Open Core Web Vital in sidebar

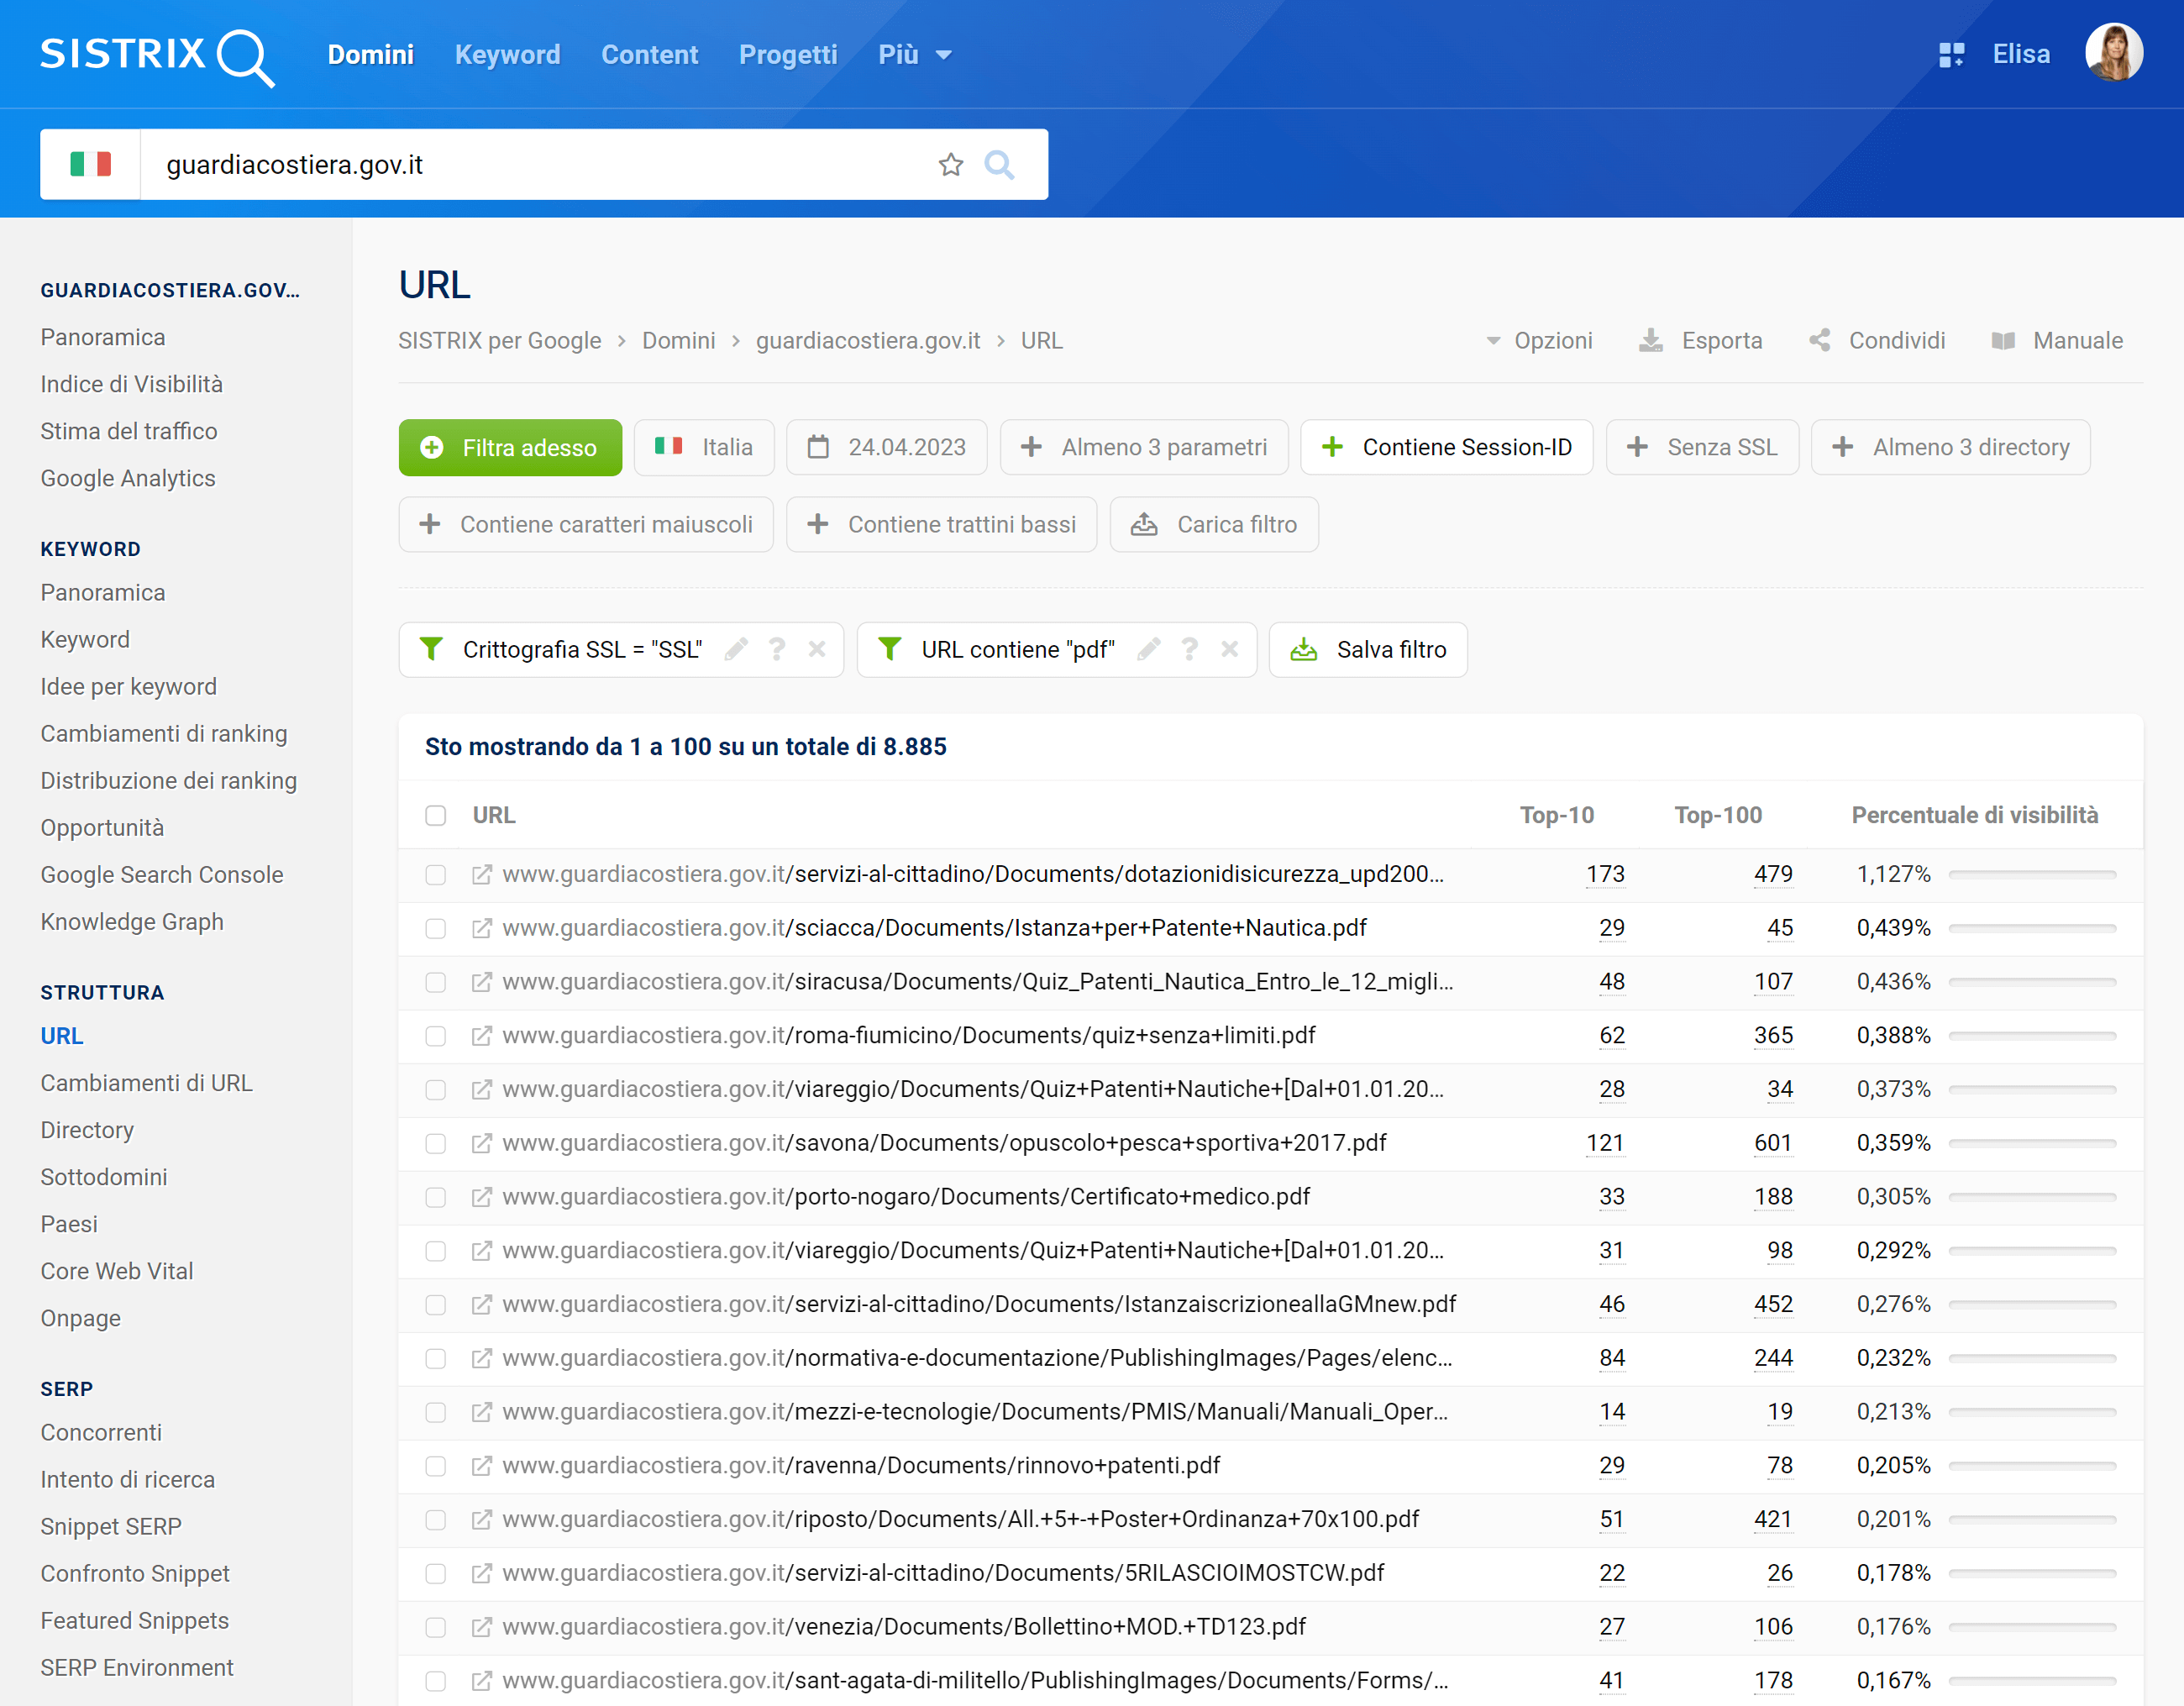point(117,1272)
